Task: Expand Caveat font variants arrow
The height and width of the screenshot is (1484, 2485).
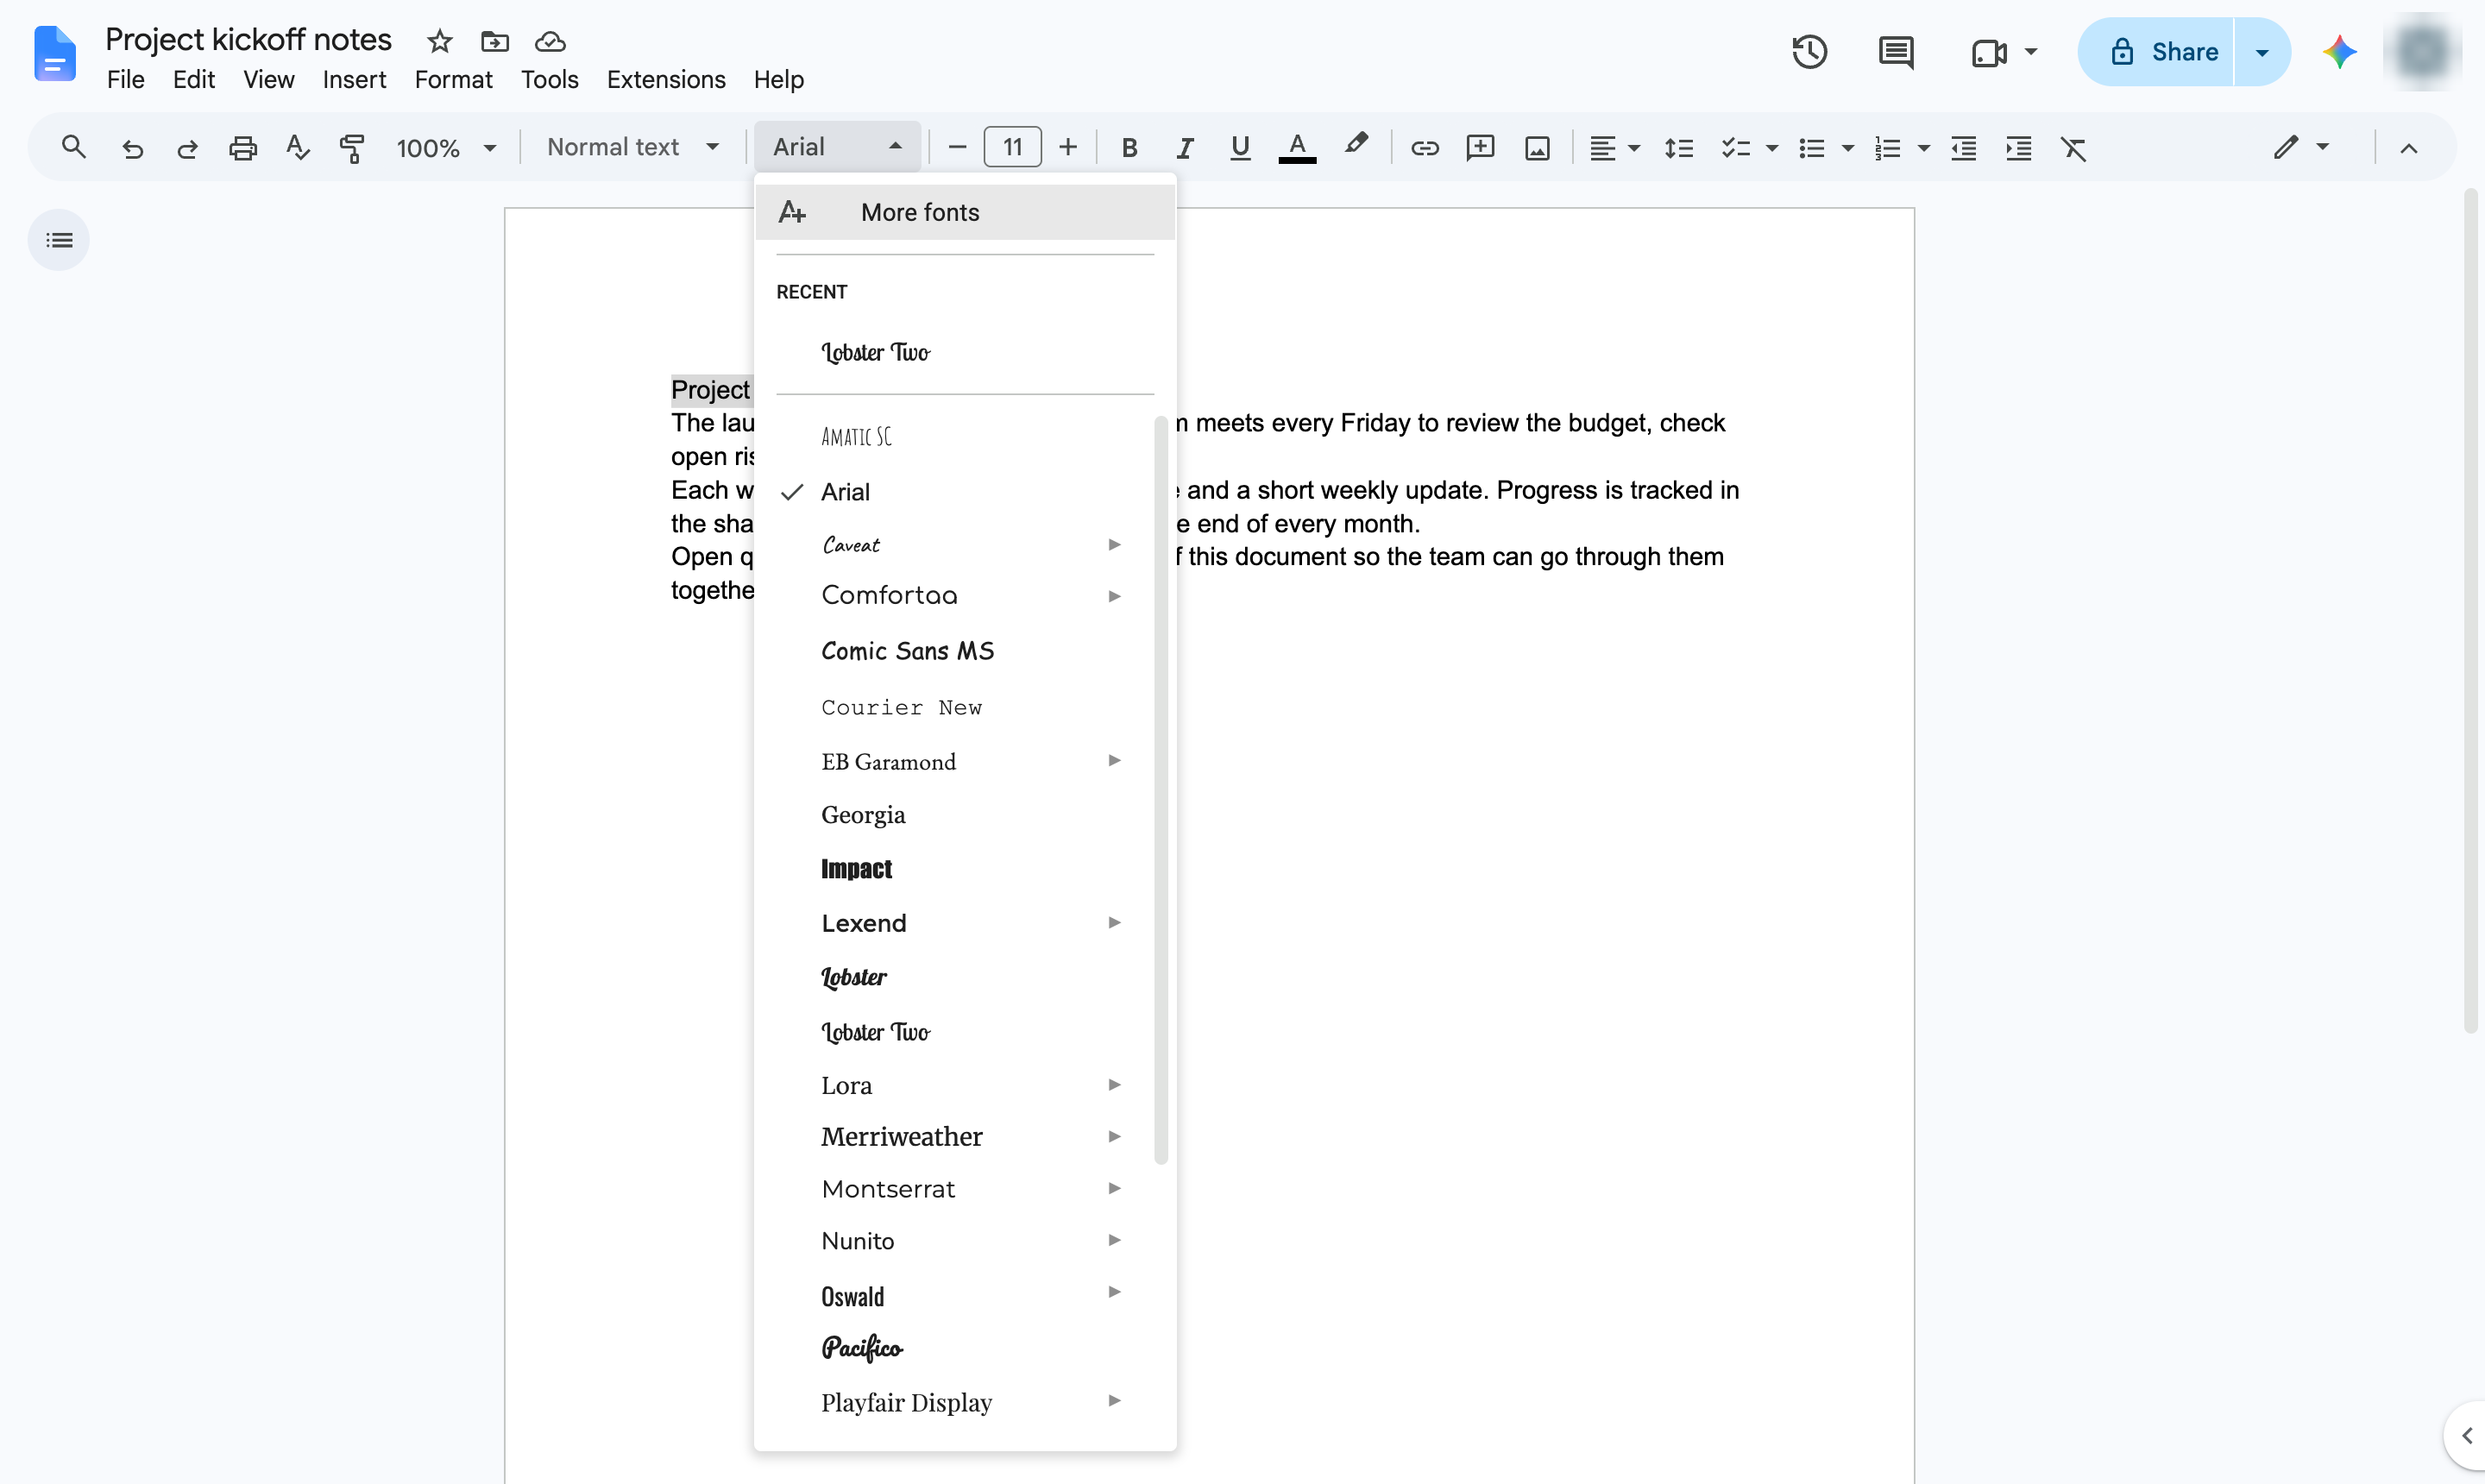Action: (x=1114, y=544)
